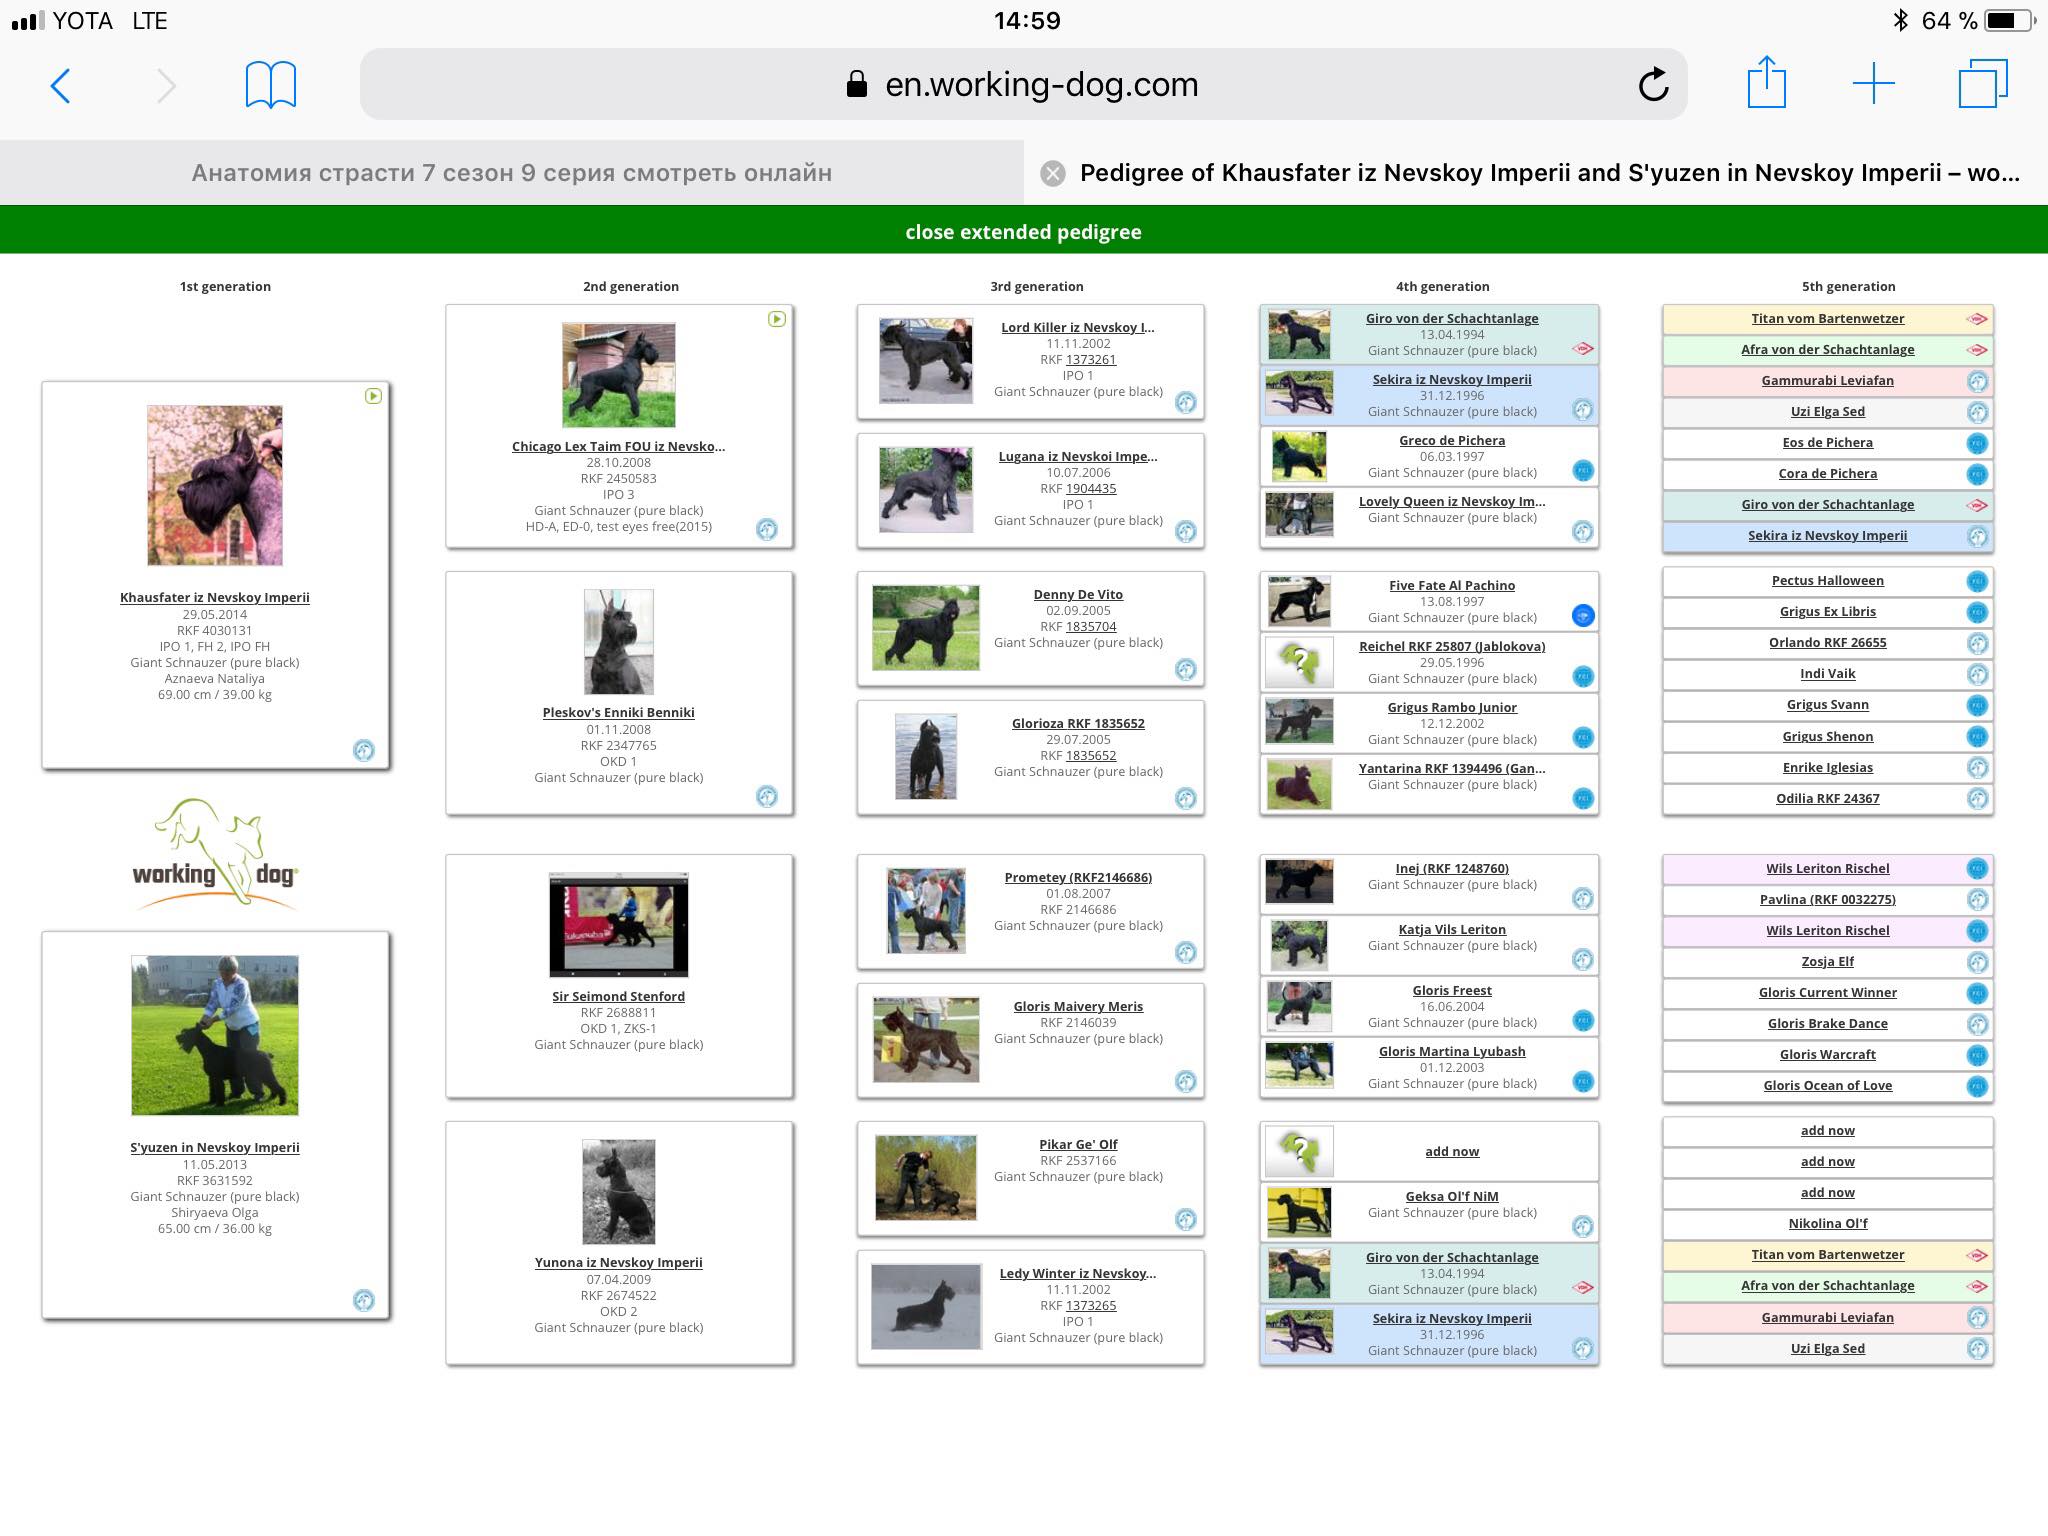The height and width of the screenshot is (1536, 2048).
Task: Click icon on Greco de Pichera row
Action: [x=1583, y=470]
